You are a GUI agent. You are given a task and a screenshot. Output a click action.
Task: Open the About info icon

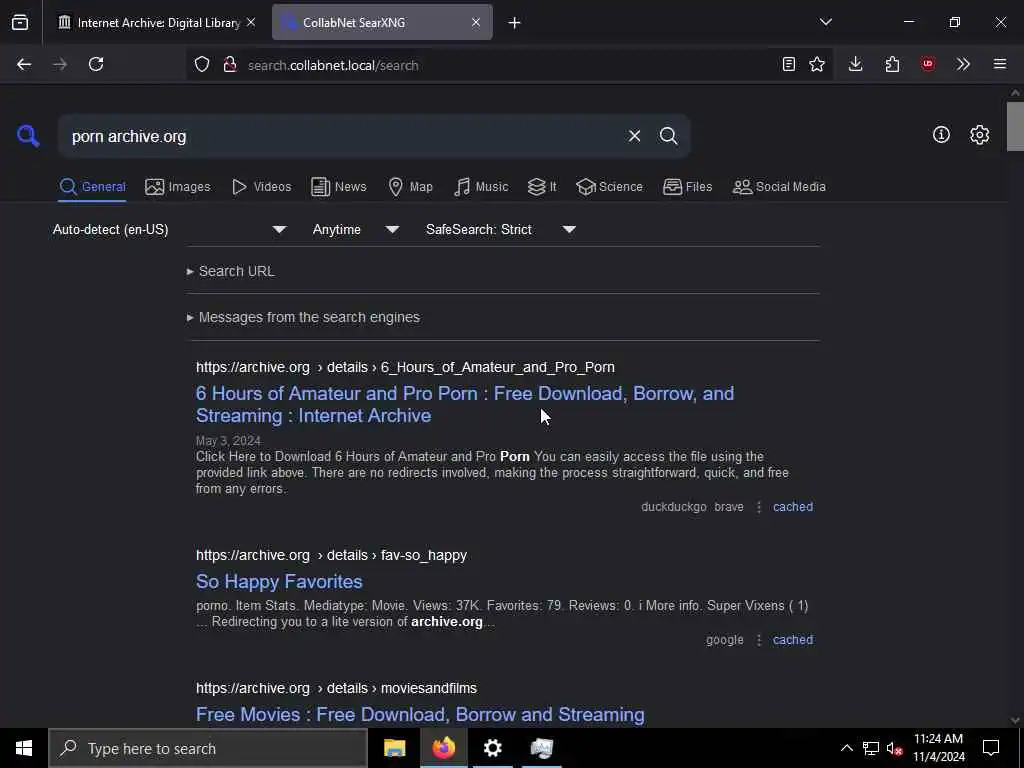pos(941,135)
